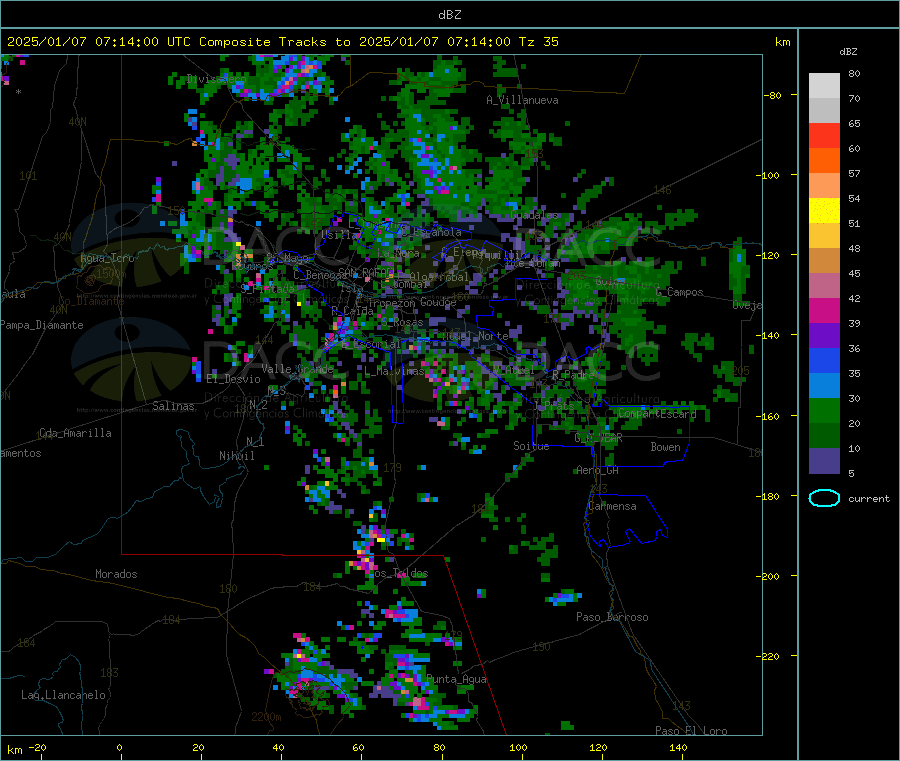Click the 'Cda_Amarilla' map label

click(75, 433)
